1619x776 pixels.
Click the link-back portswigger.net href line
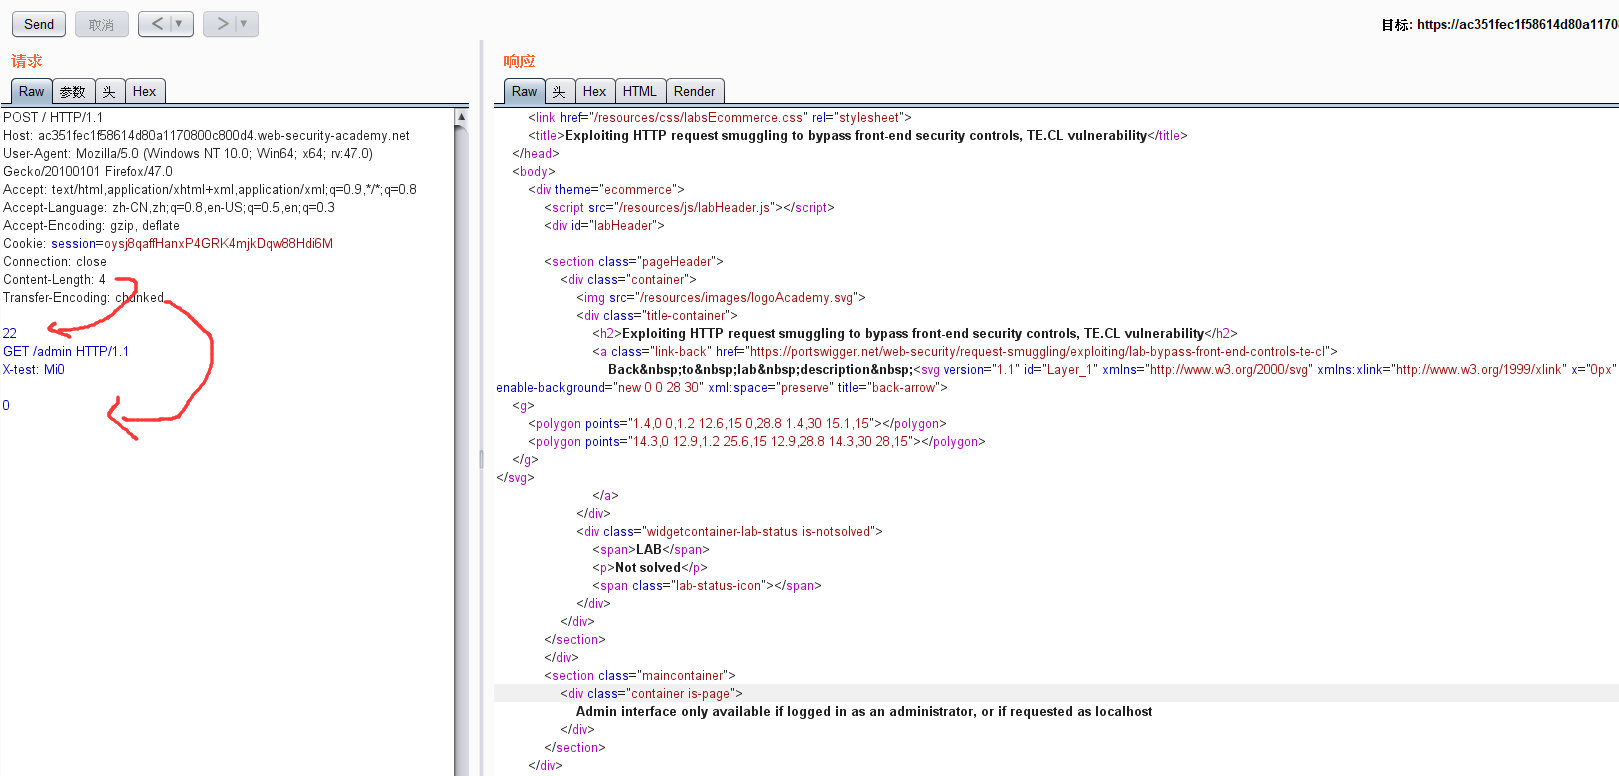coord(965,351)
